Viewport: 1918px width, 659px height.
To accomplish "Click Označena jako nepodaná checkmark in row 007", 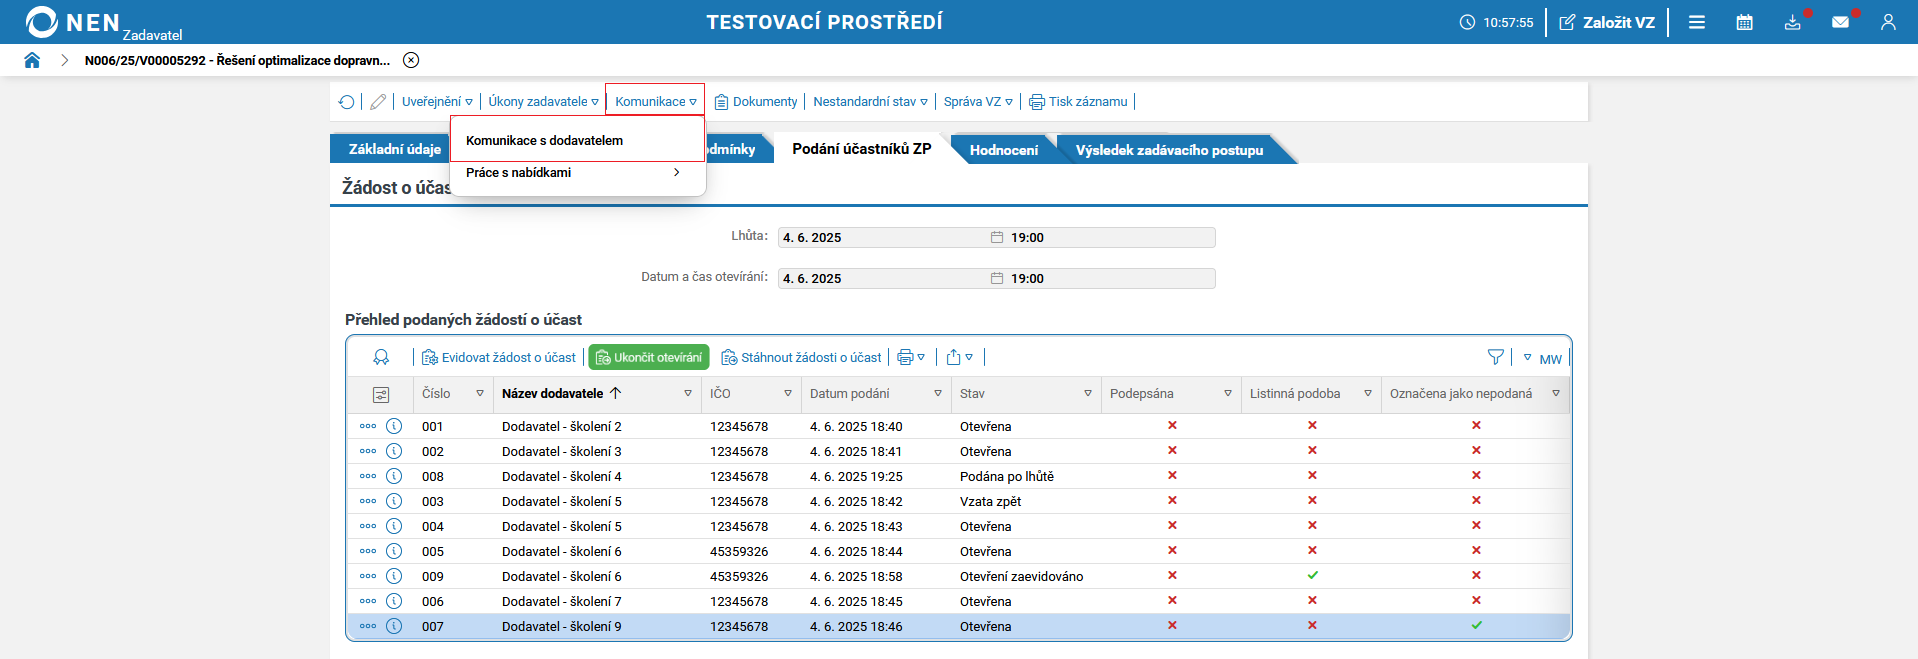I will click(1477, 625).
